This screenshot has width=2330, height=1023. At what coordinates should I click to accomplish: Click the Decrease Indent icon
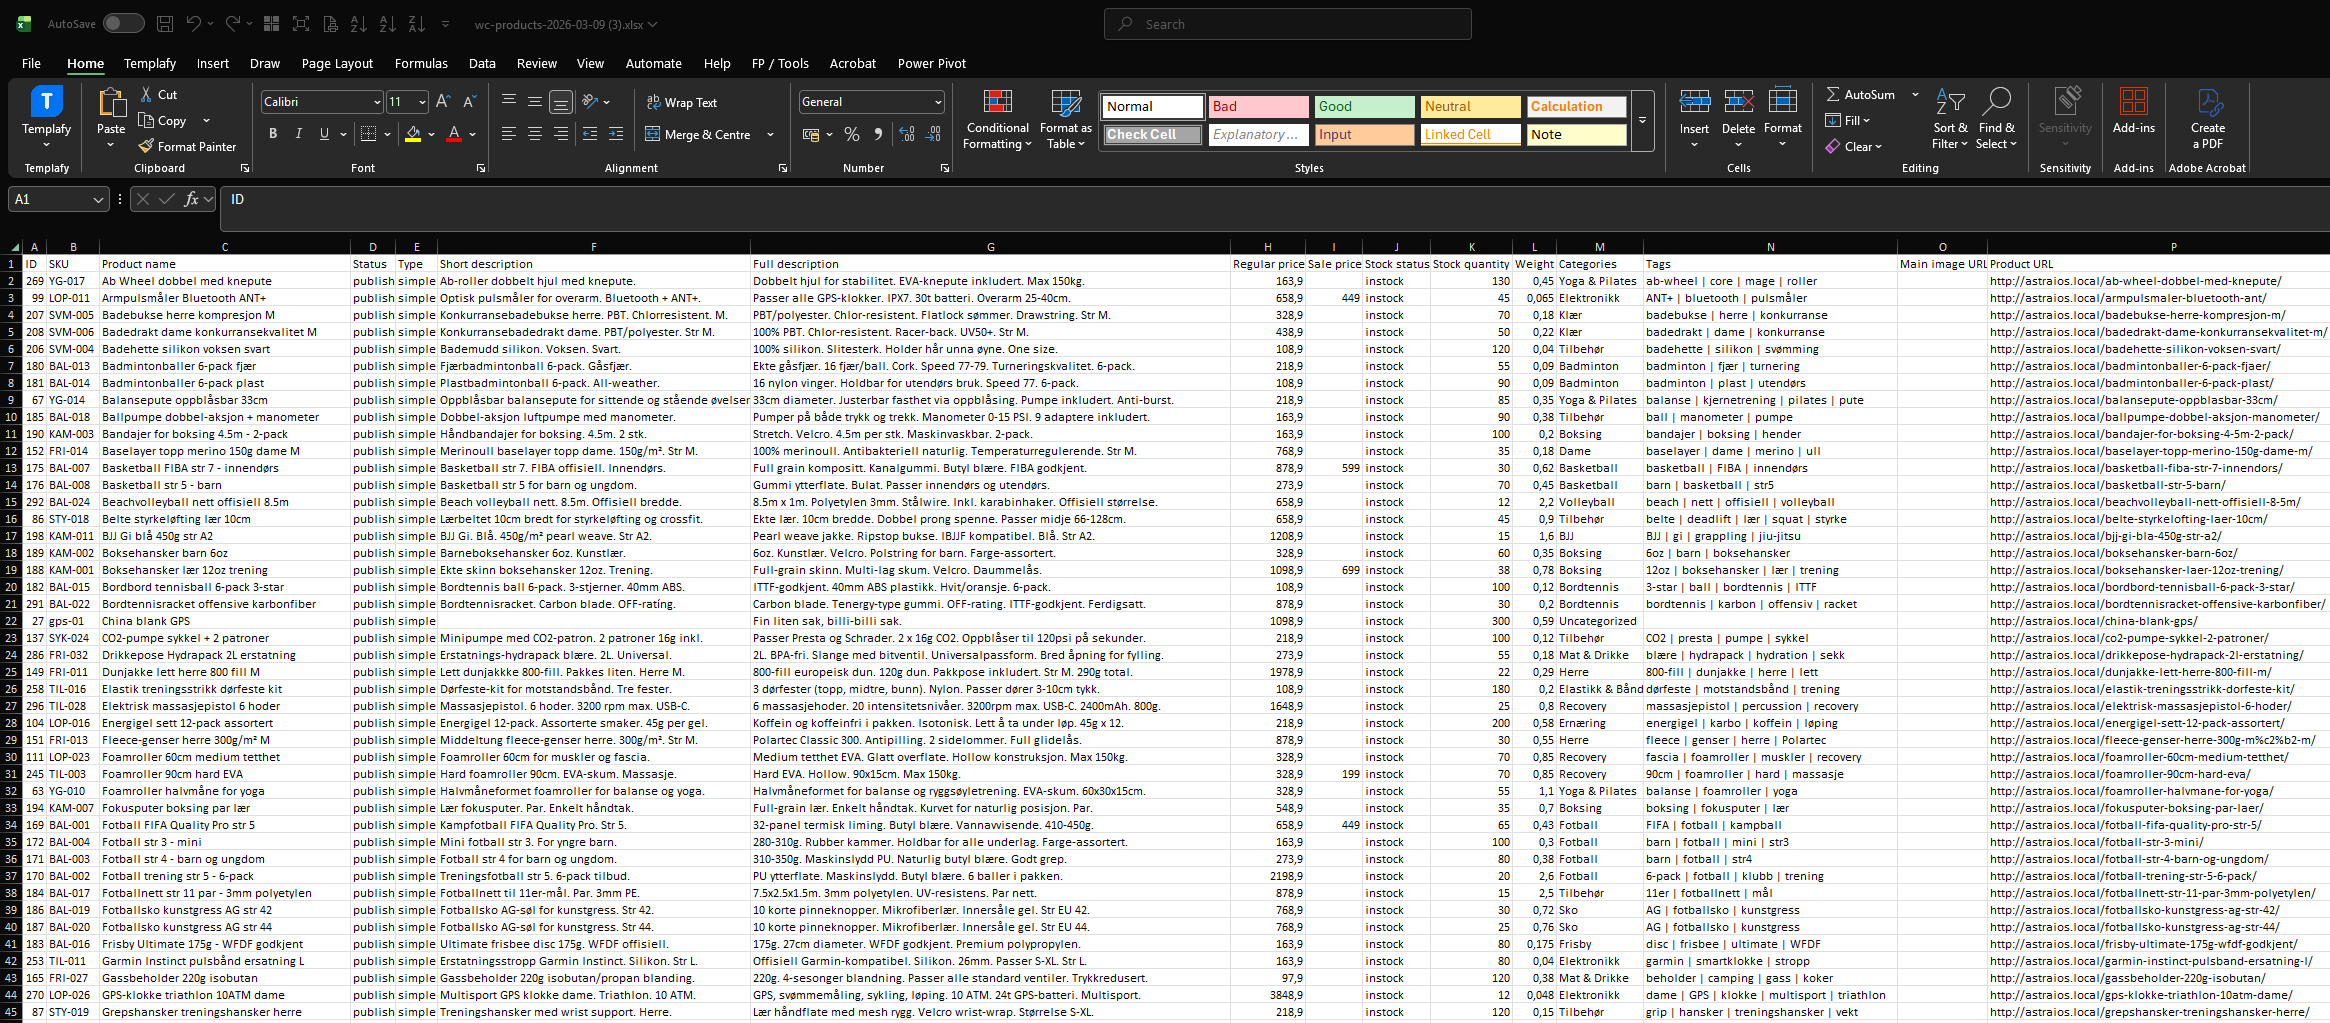[x=590, y=134]
